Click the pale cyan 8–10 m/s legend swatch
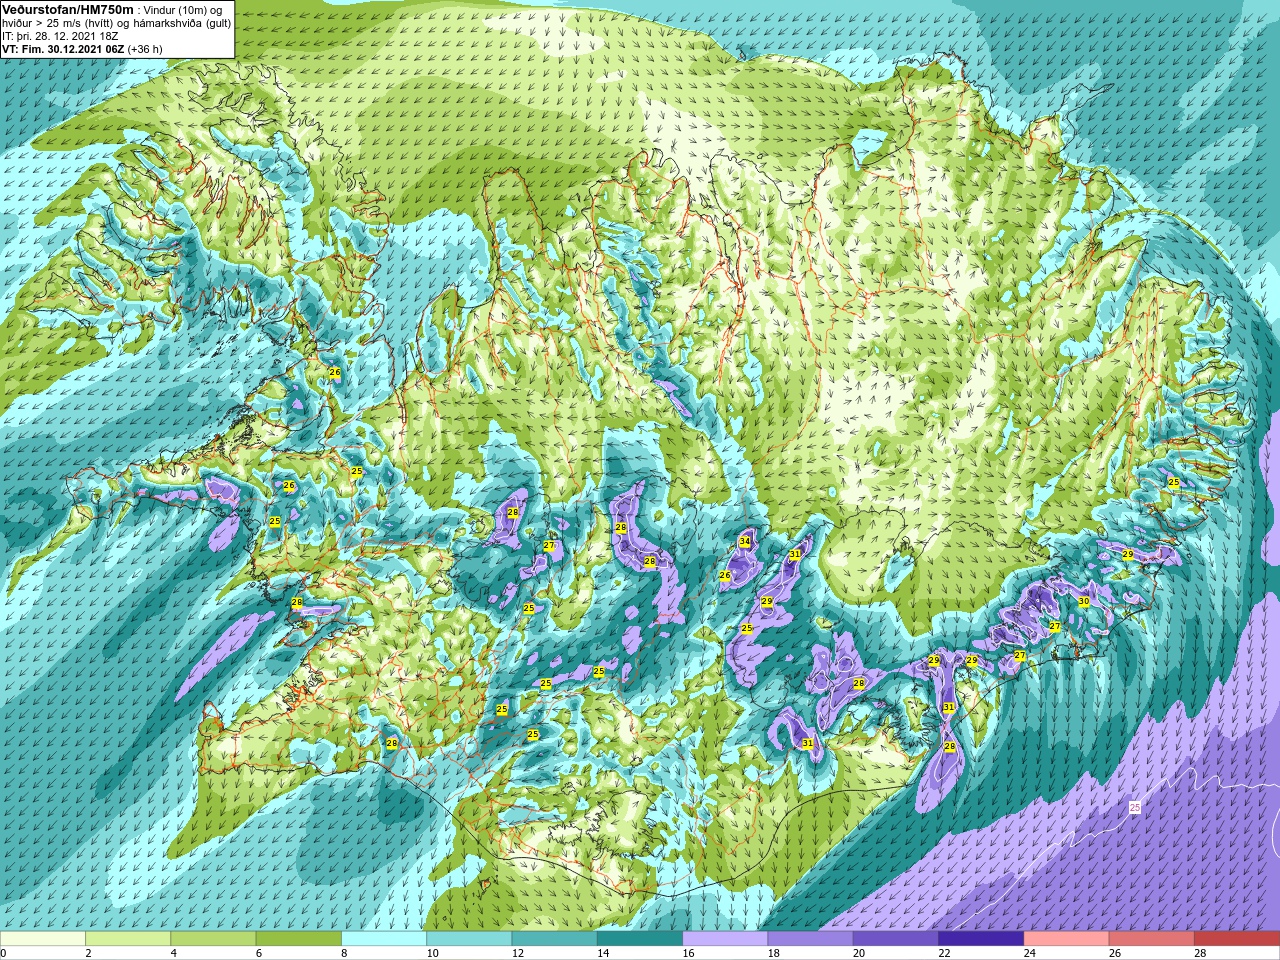Viewport: 1280px width, 960px height. [x=384, y=939]
